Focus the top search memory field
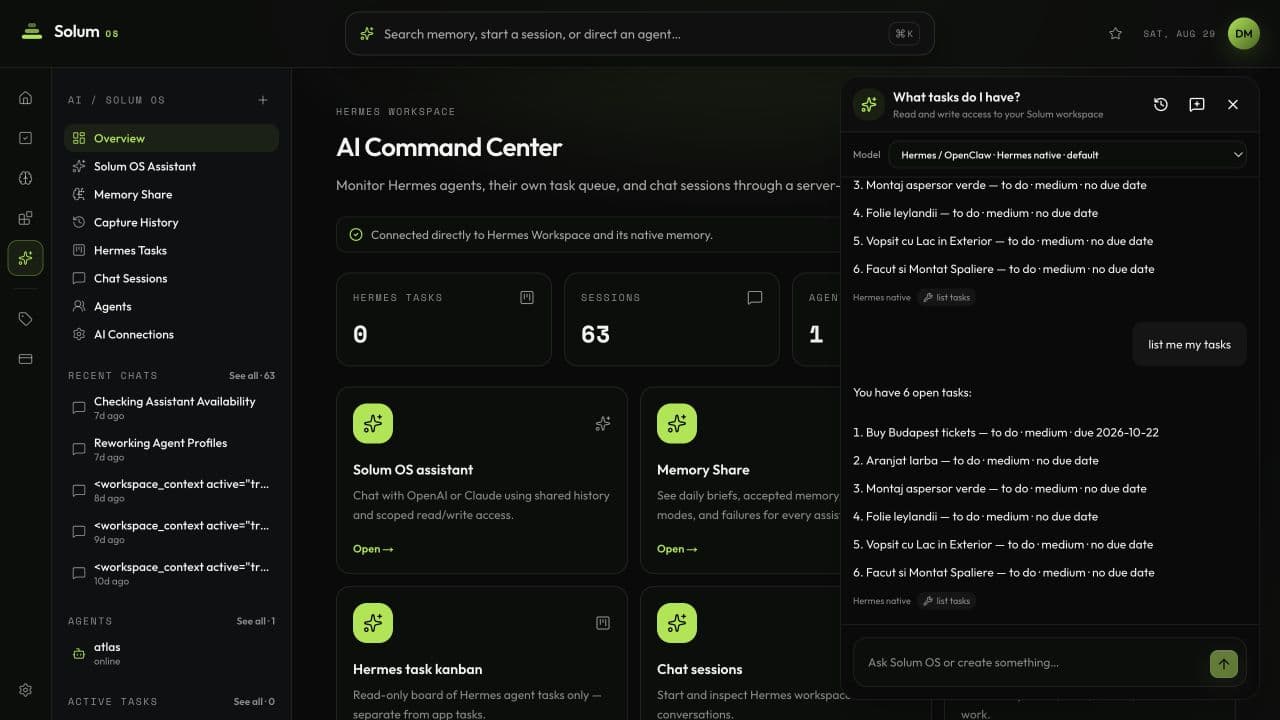This screenshot has width=1280, height=720. (640, 34)
